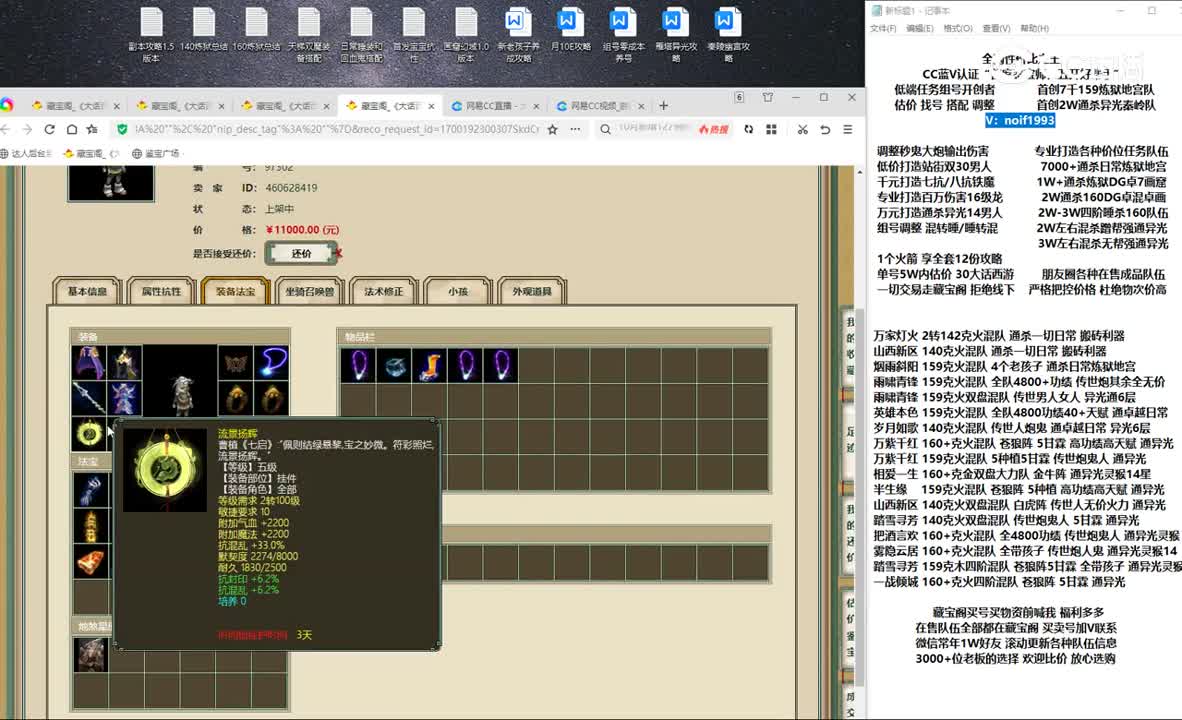Click the 热搜 hot search button
Viewport: 1182px width, 720px height.
[x=713, y=130]
